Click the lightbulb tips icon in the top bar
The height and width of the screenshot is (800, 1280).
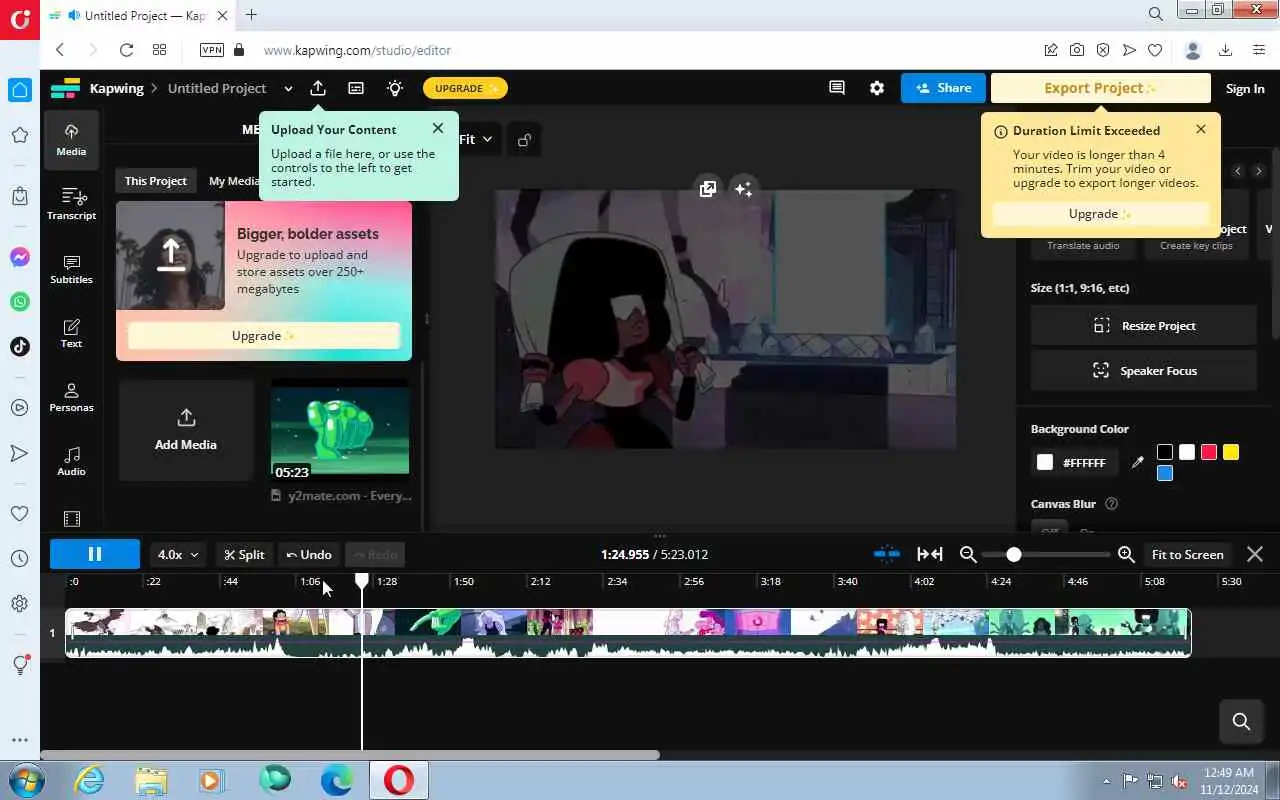click(x=395, y=88)
